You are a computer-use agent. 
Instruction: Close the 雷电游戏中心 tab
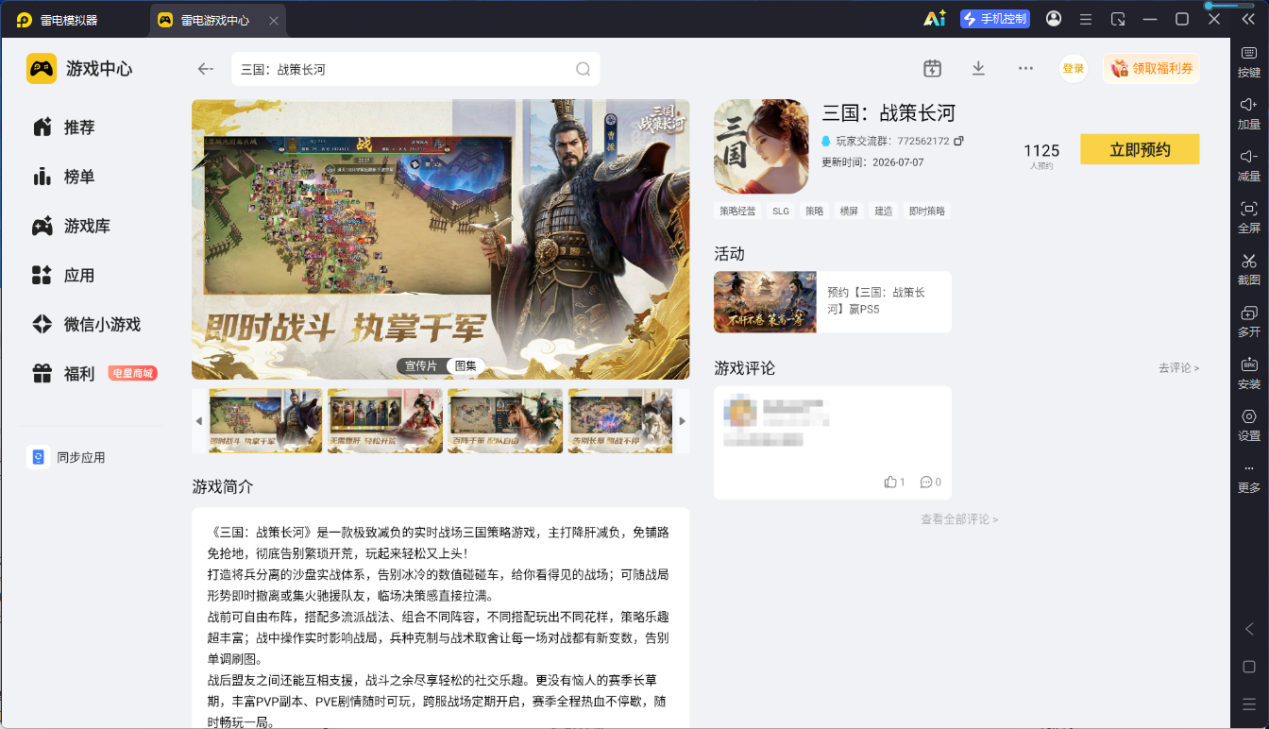274,20
